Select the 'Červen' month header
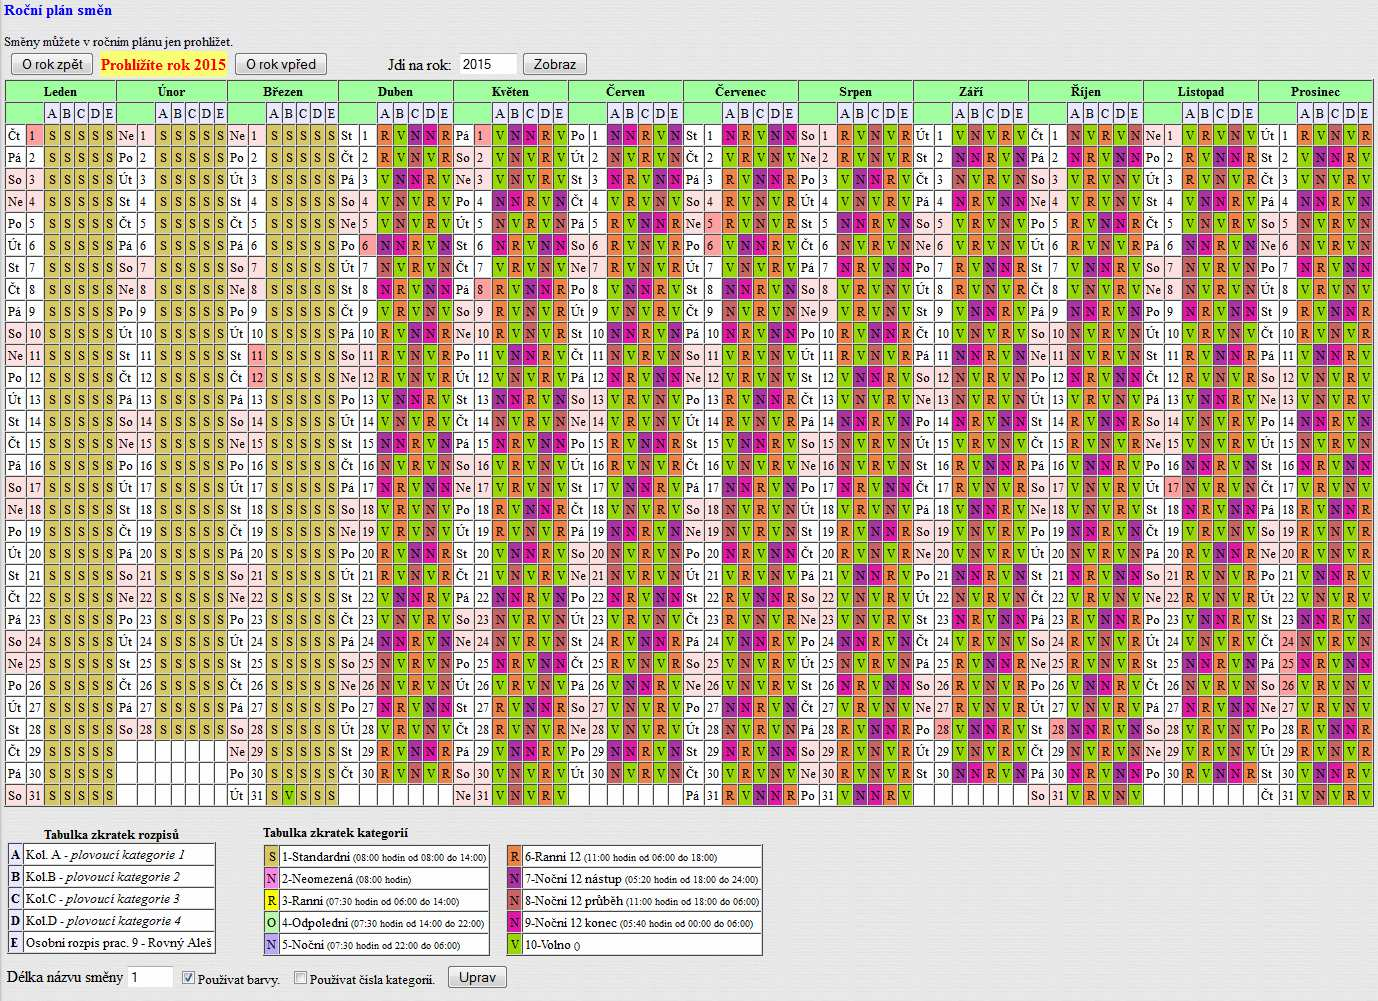The width and height of the screenshot is (1378, 1001). coord(625,91)
